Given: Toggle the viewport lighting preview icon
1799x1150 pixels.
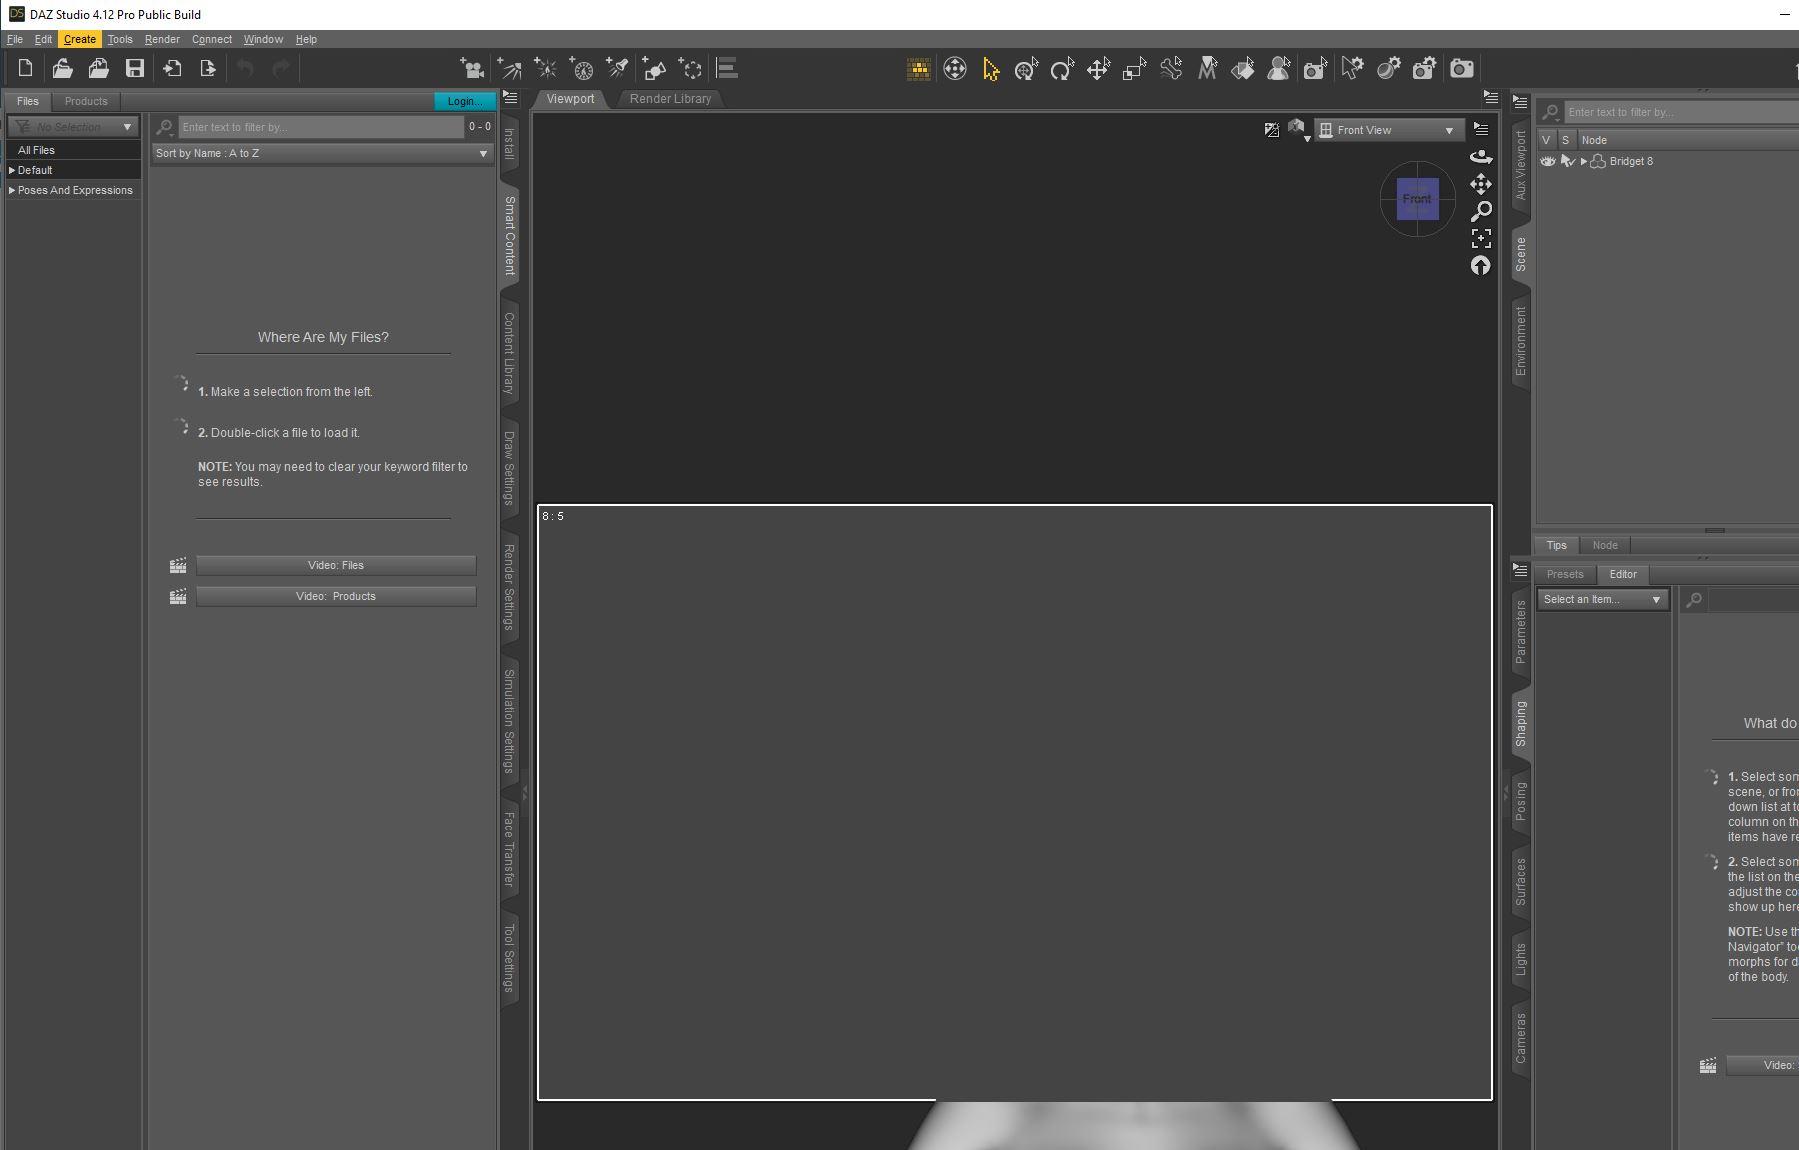Looking at the screenshot, I should coord(1271,130).
